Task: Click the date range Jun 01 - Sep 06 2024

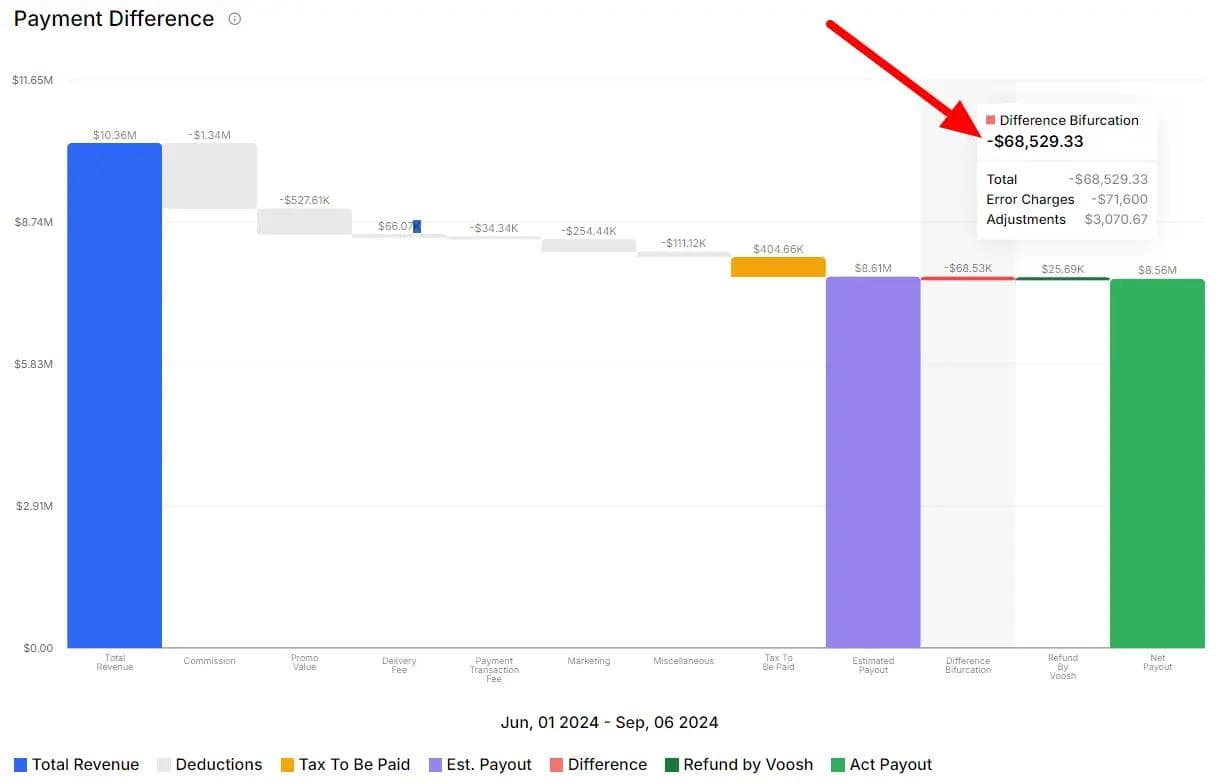Action: (x=609, y=722)
